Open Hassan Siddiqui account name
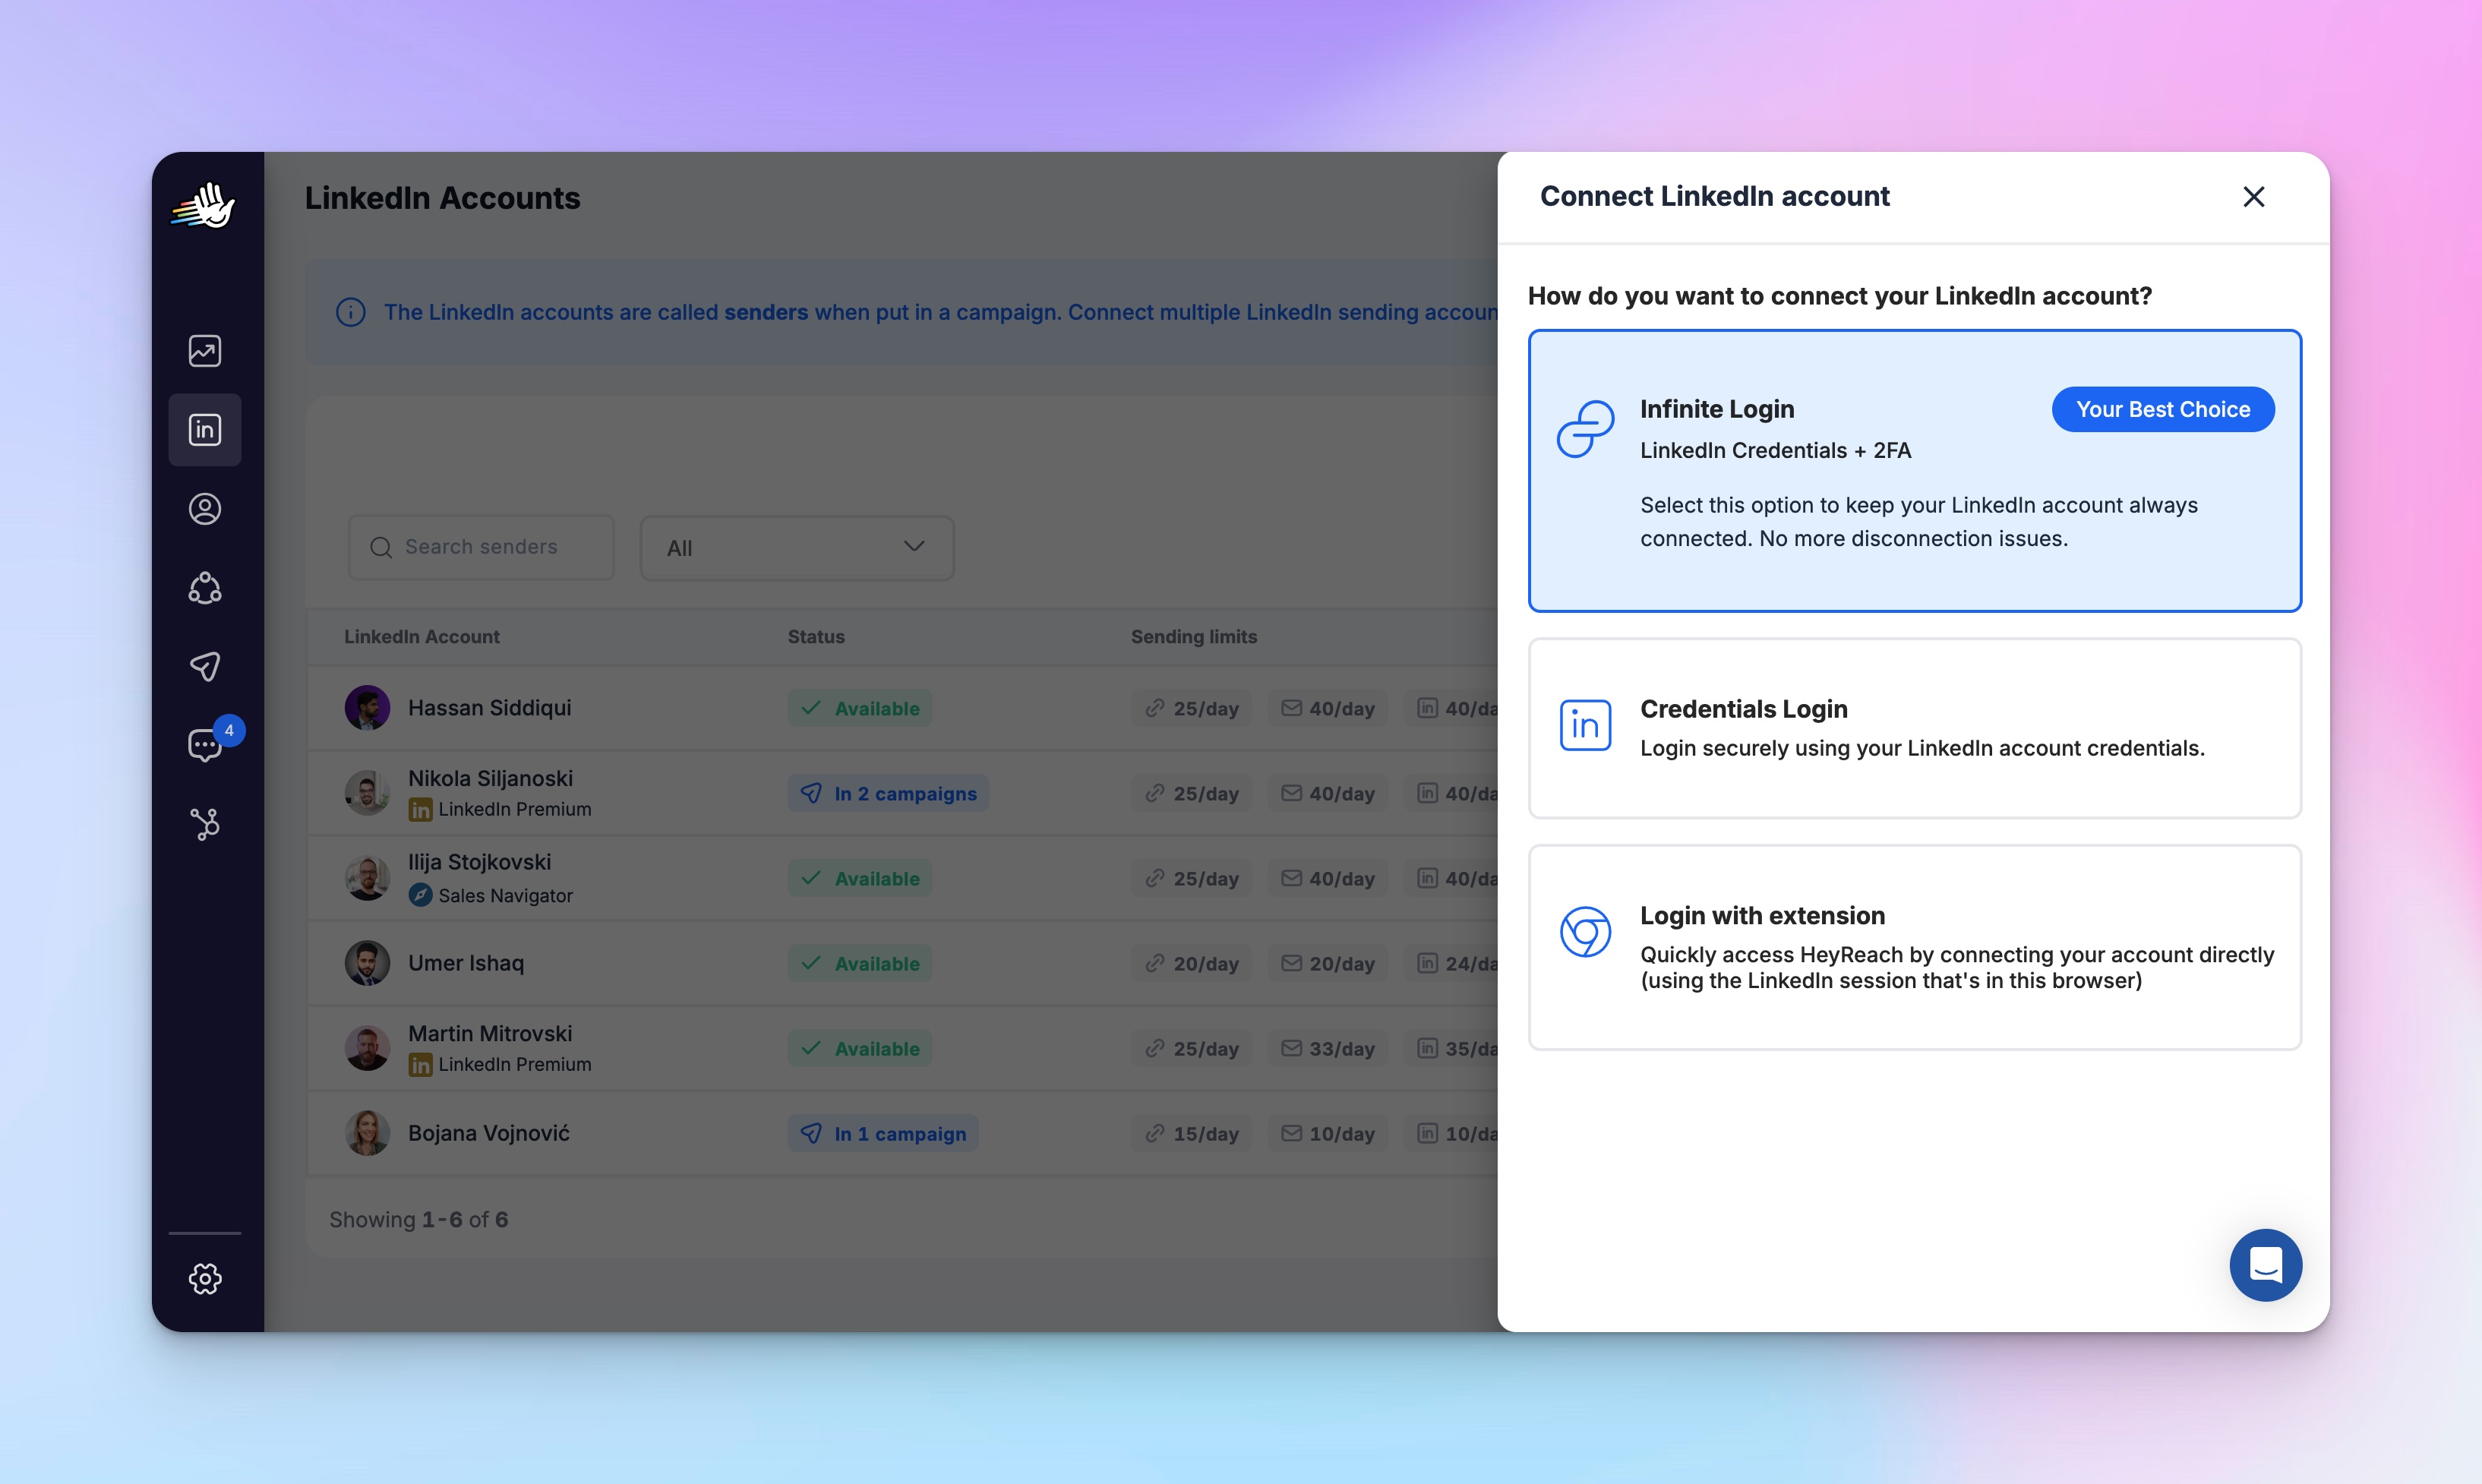2482x1484 pixels. pyautogui.click(x=490, y=708)
